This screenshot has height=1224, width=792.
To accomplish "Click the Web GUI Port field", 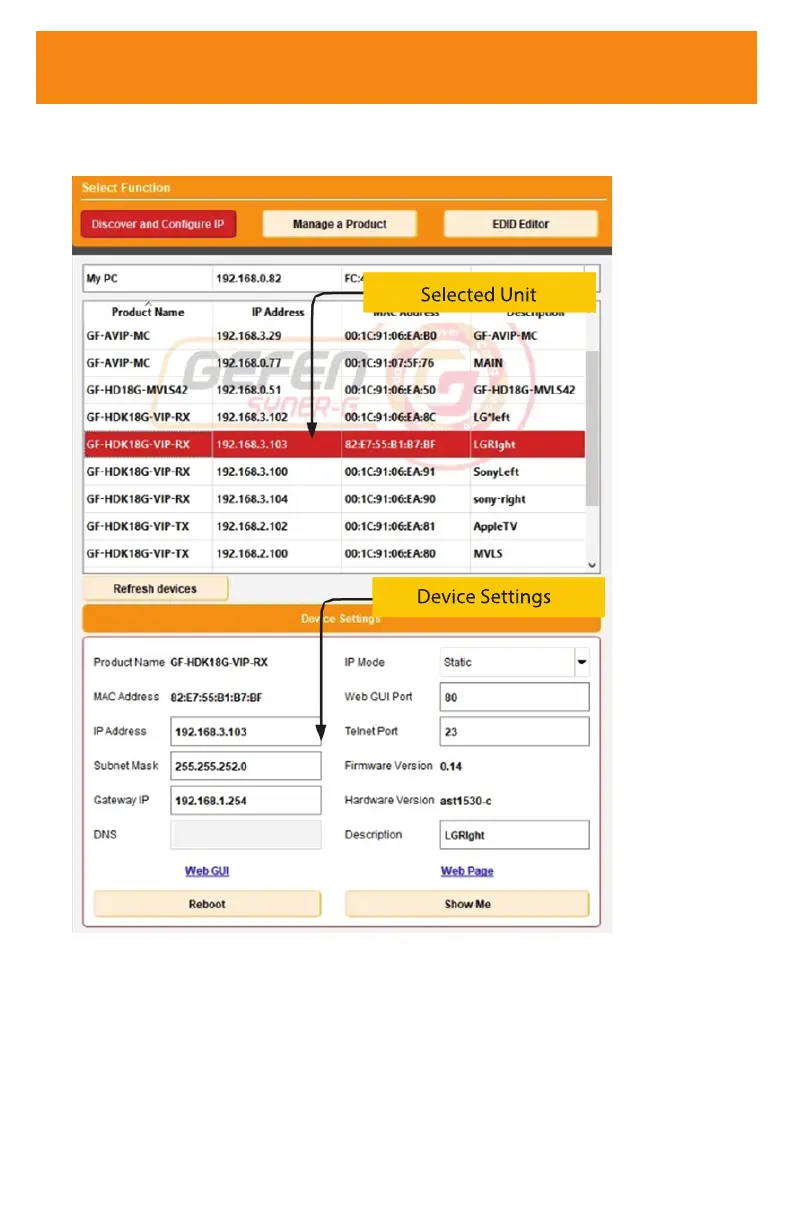I will [514, 697].
